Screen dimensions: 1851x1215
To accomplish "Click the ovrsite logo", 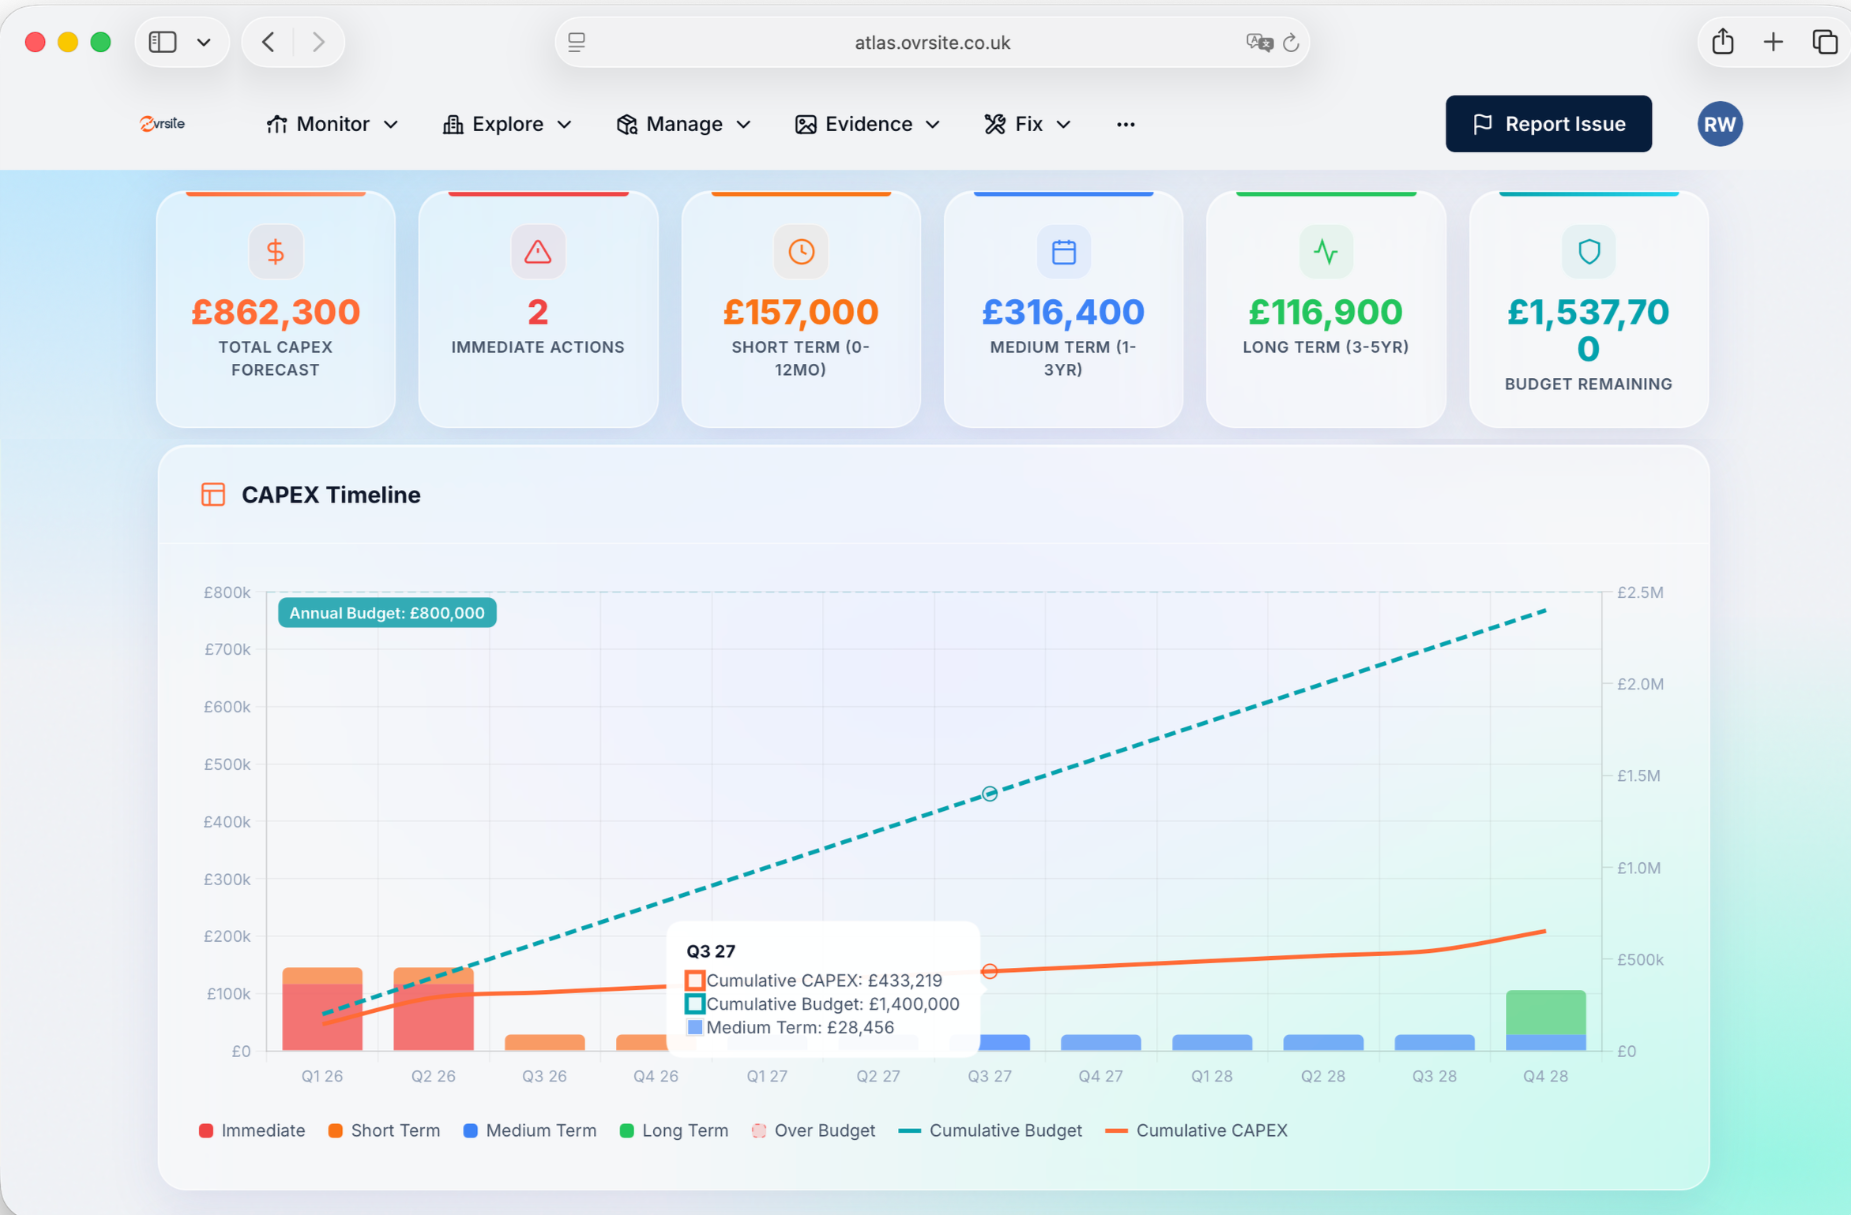I will tap(161, 123).
